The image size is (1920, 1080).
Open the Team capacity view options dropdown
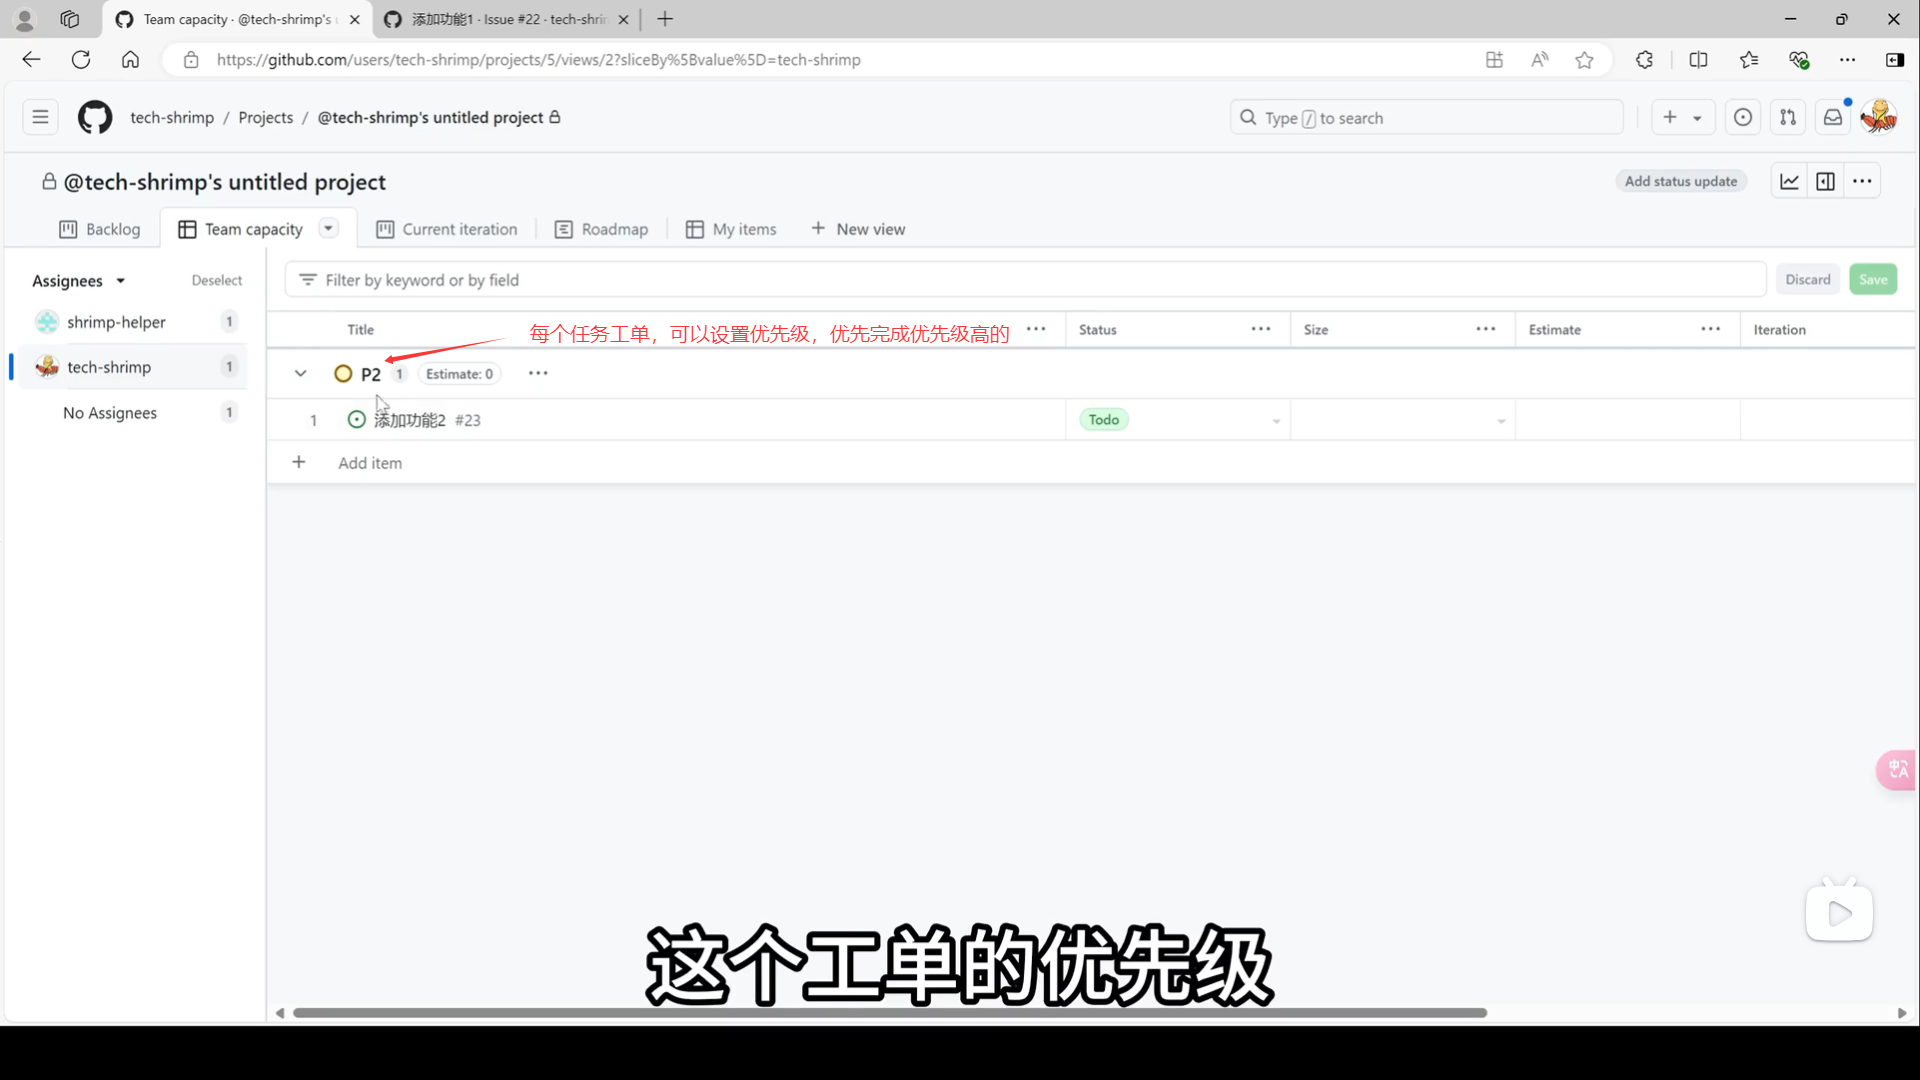(328, 228)
